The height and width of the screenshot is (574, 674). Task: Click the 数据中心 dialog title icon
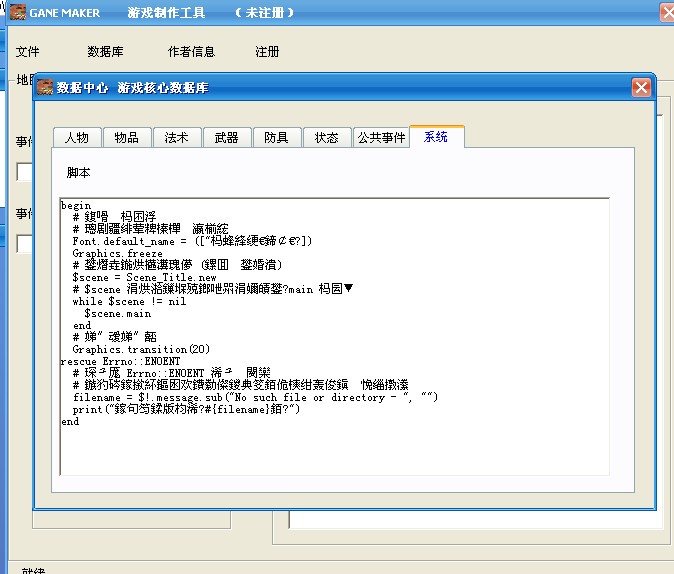tap(45, 87)
